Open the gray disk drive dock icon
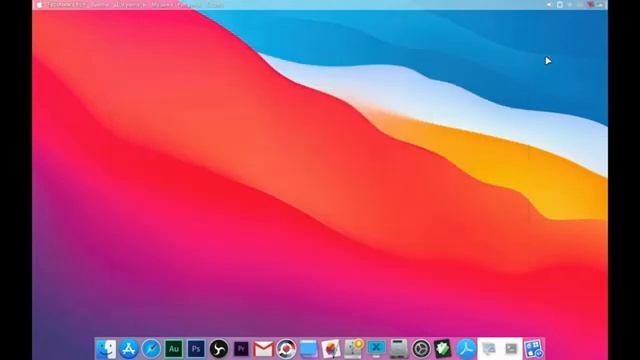 click(398, 349)
